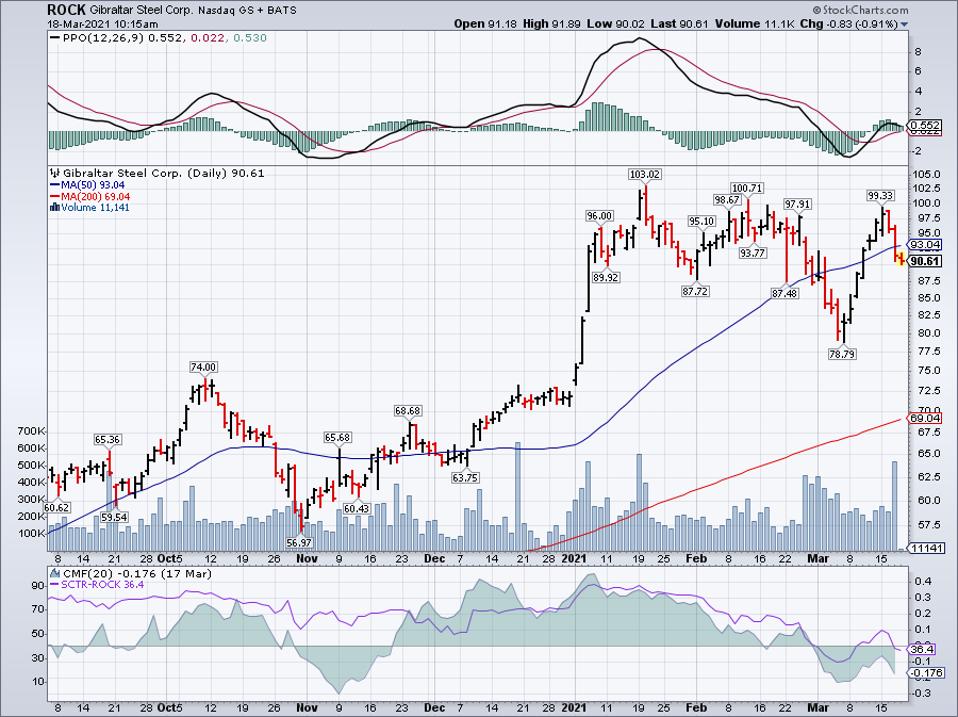The height and width of the screenshot is (717, 958).
Task: Click the 89.92 low price annotation
Action: tap(605, 277)
